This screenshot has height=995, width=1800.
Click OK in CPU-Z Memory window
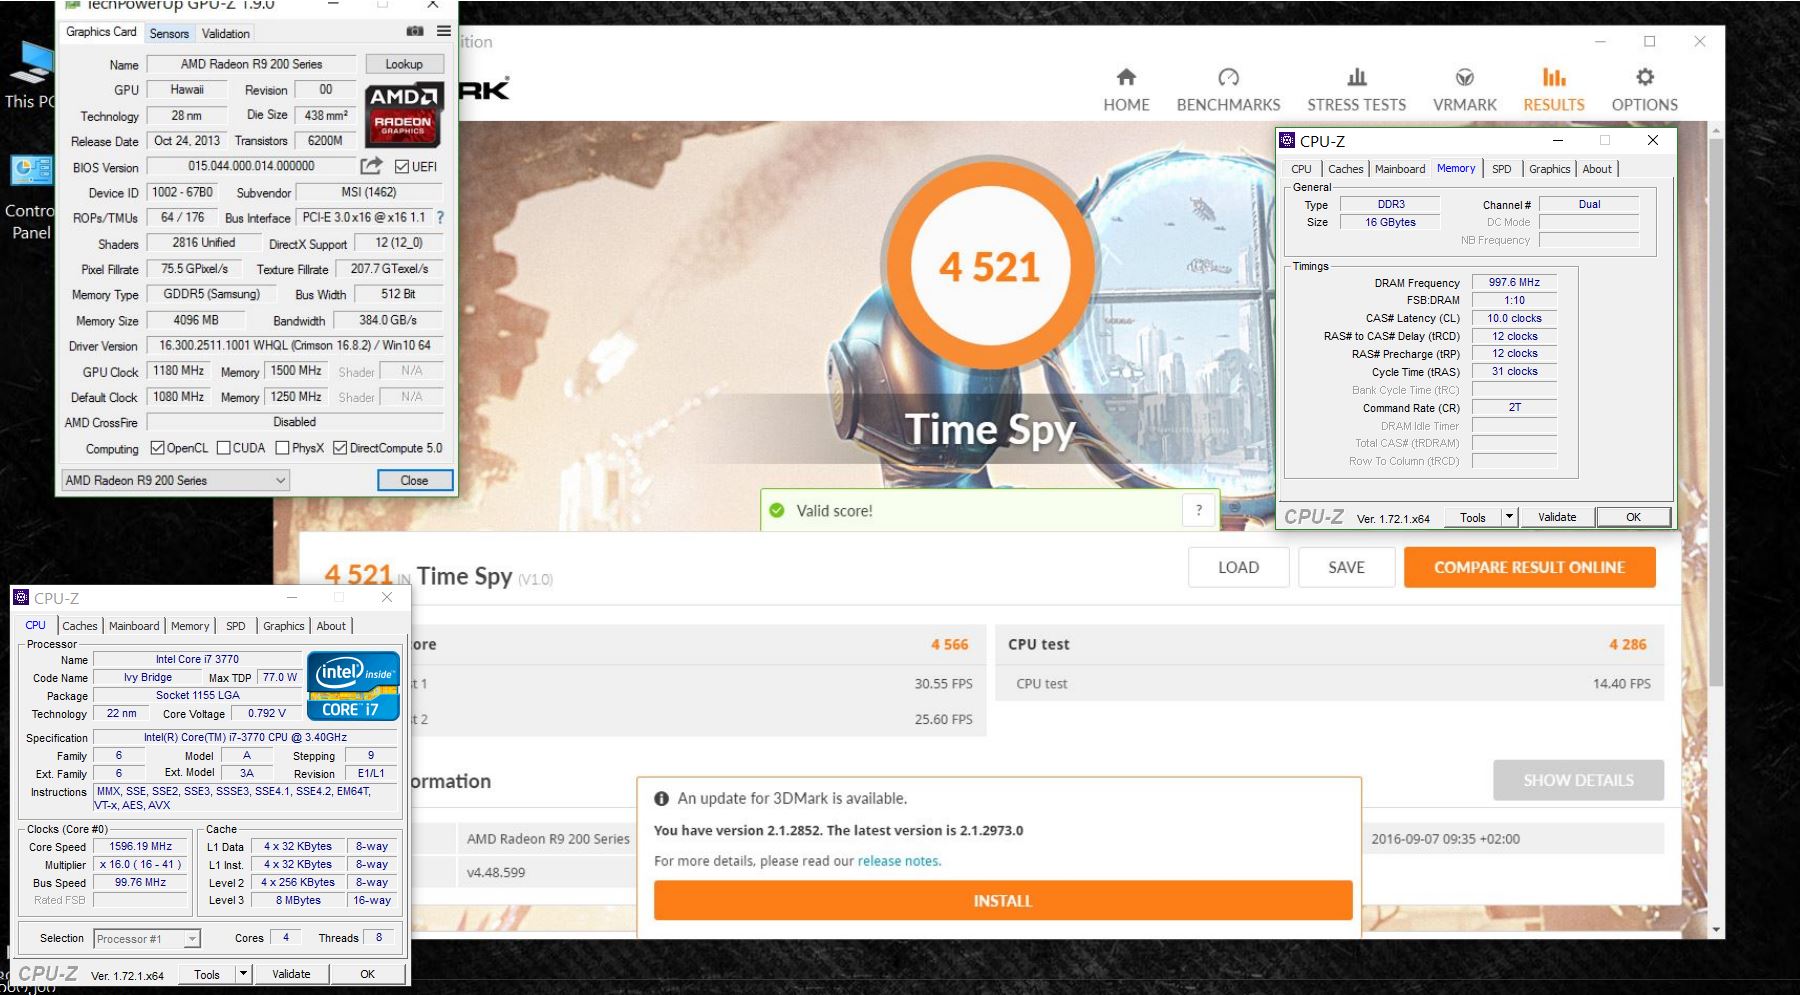1633,517
